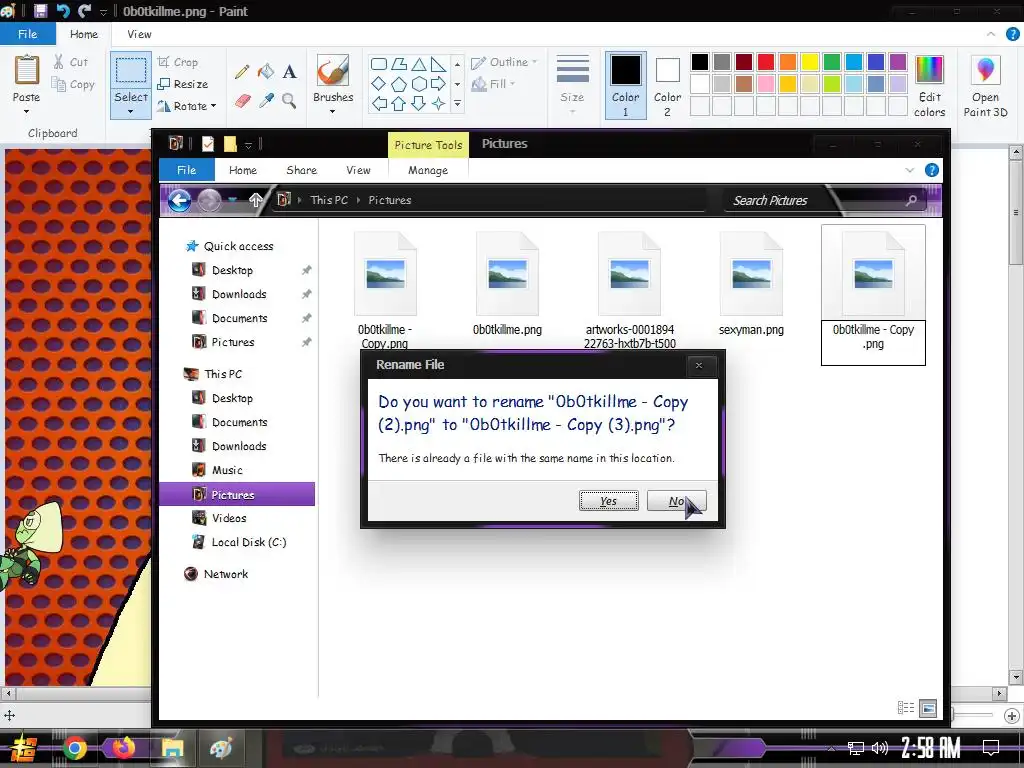1024x768 pixels.
Task: Select the Pencil tool in Paint
Action: (x=242, y=71)
